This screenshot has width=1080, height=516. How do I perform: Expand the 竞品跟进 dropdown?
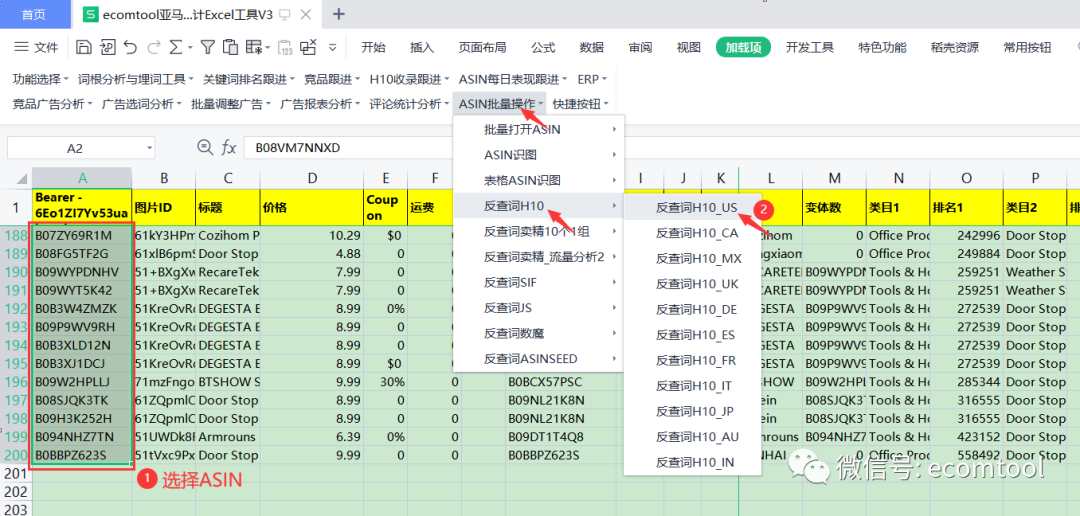click(x=332, y=79)
